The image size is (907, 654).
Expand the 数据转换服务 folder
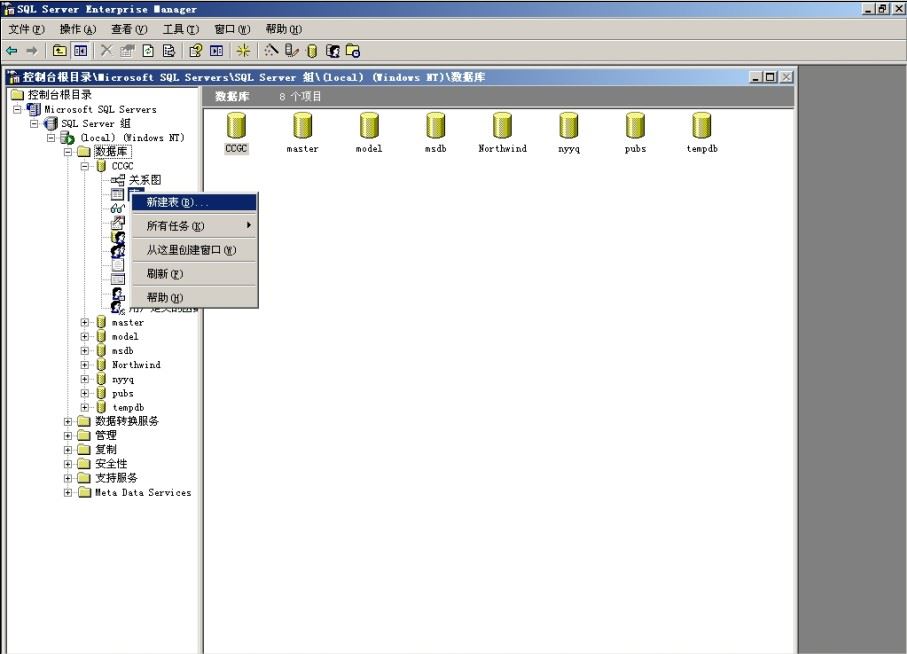[68, 422]
